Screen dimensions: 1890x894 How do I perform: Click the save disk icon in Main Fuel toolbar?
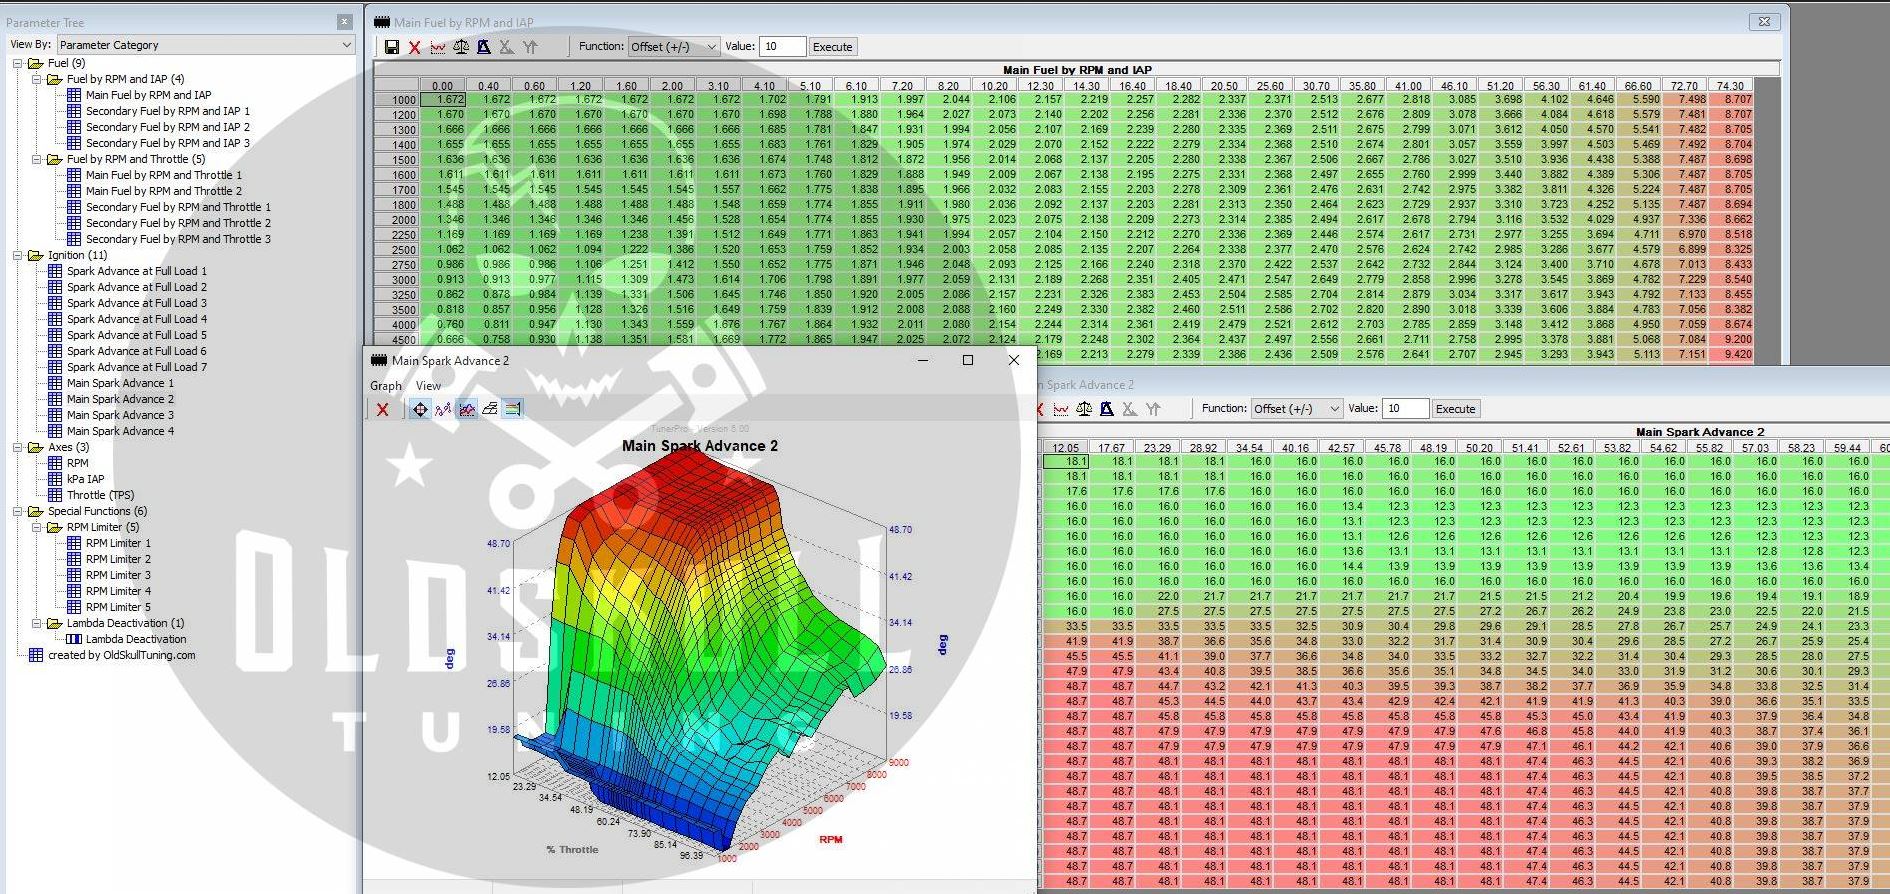click(x=392, y=47)
